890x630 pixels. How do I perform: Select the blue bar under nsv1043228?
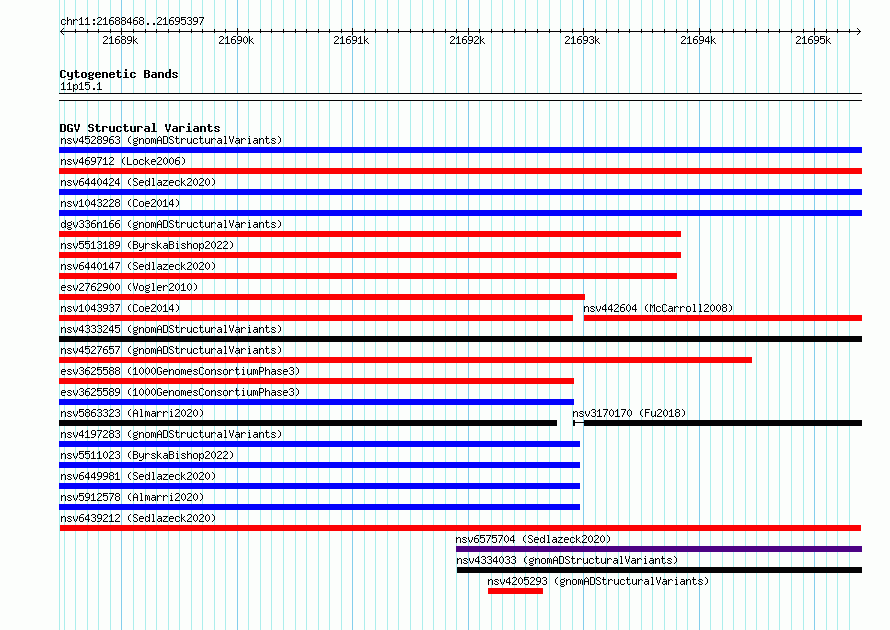coord(460,213)
